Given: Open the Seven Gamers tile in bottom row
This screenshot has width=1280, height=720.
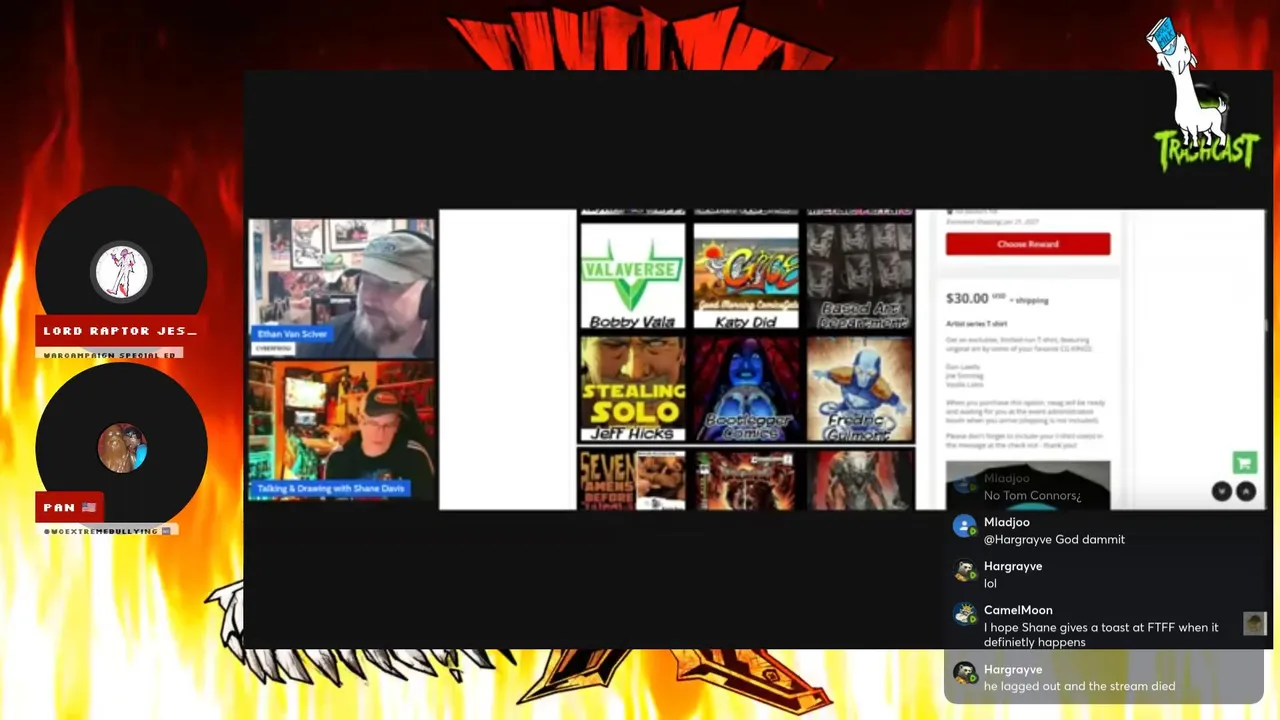Looking at the screenshot, I should (x=633, y=479).
